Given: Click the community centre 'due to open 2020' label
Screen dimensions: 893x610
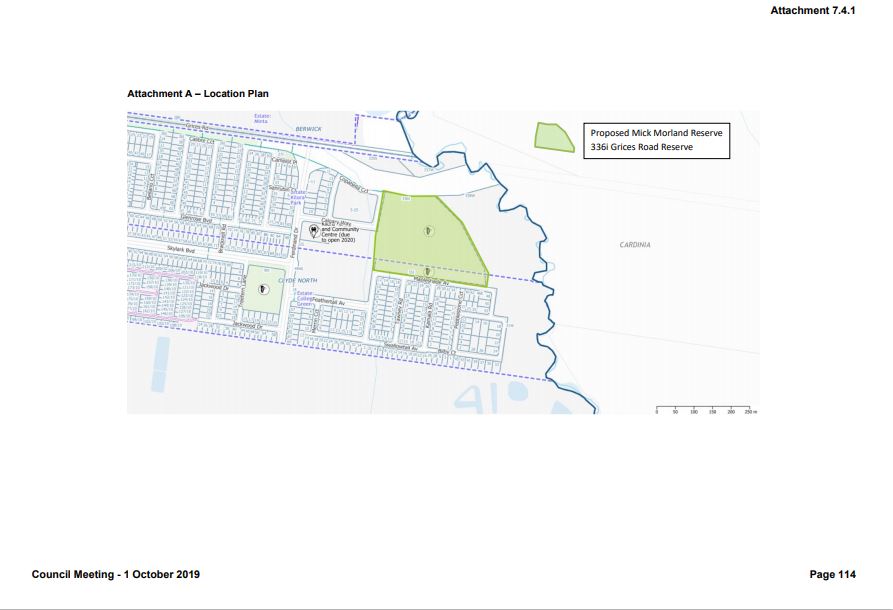Looking at the screenshot, I should pos(340,230).
